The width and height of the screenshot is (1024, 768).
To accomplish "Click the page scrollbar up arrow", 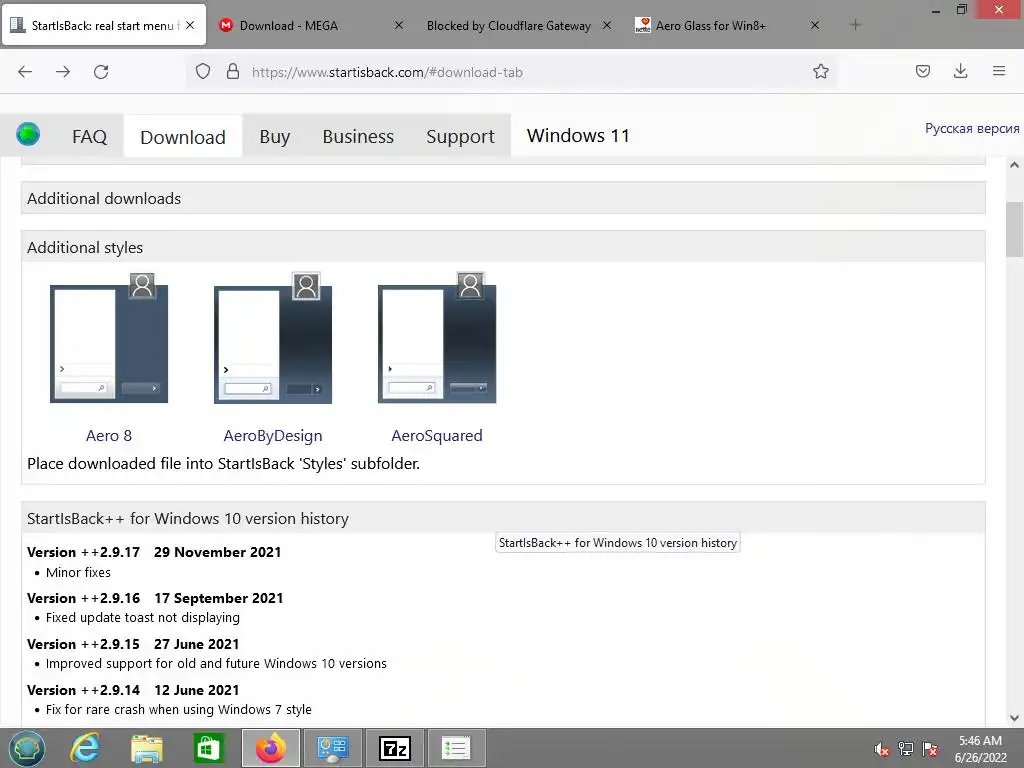I will 1014,165.
